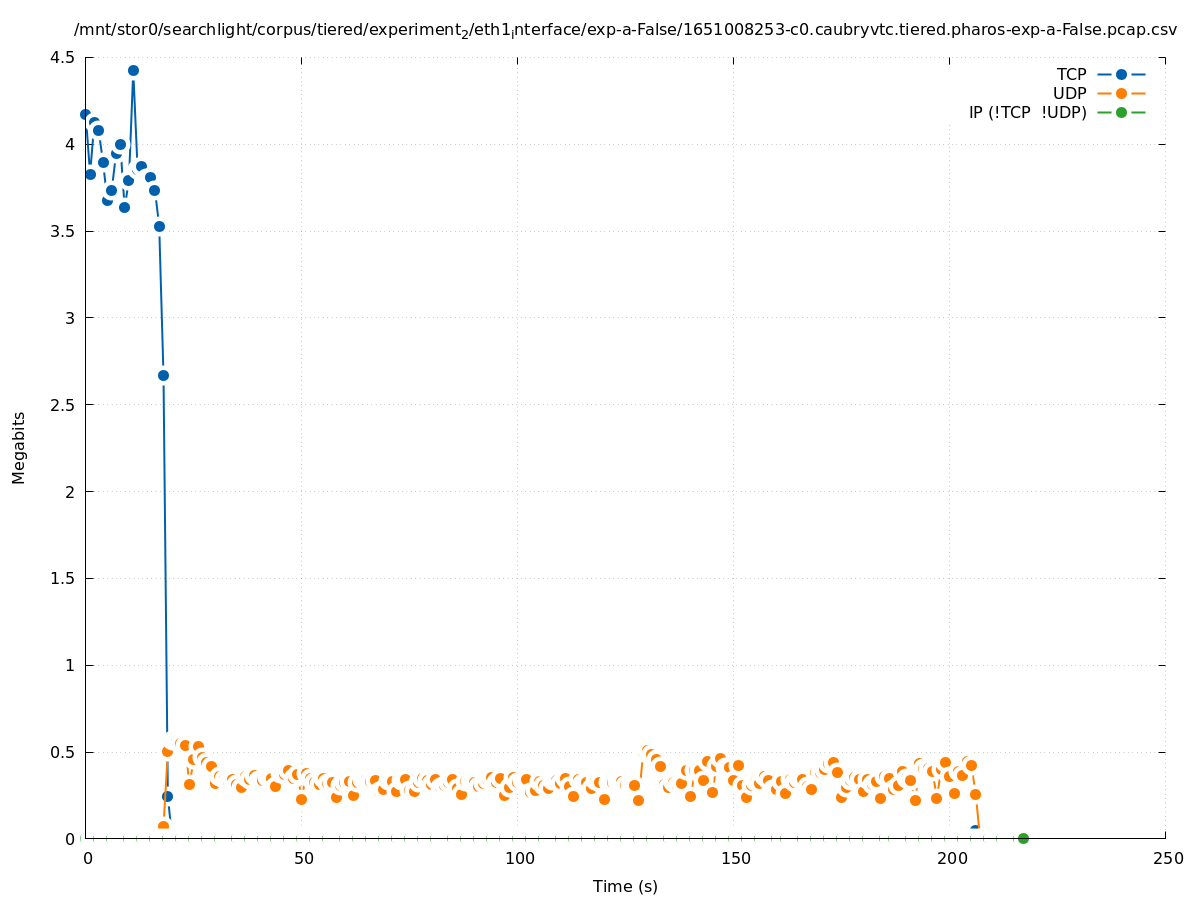Select the TCP legend label
1197x900 pixels.
(1071, 74)
